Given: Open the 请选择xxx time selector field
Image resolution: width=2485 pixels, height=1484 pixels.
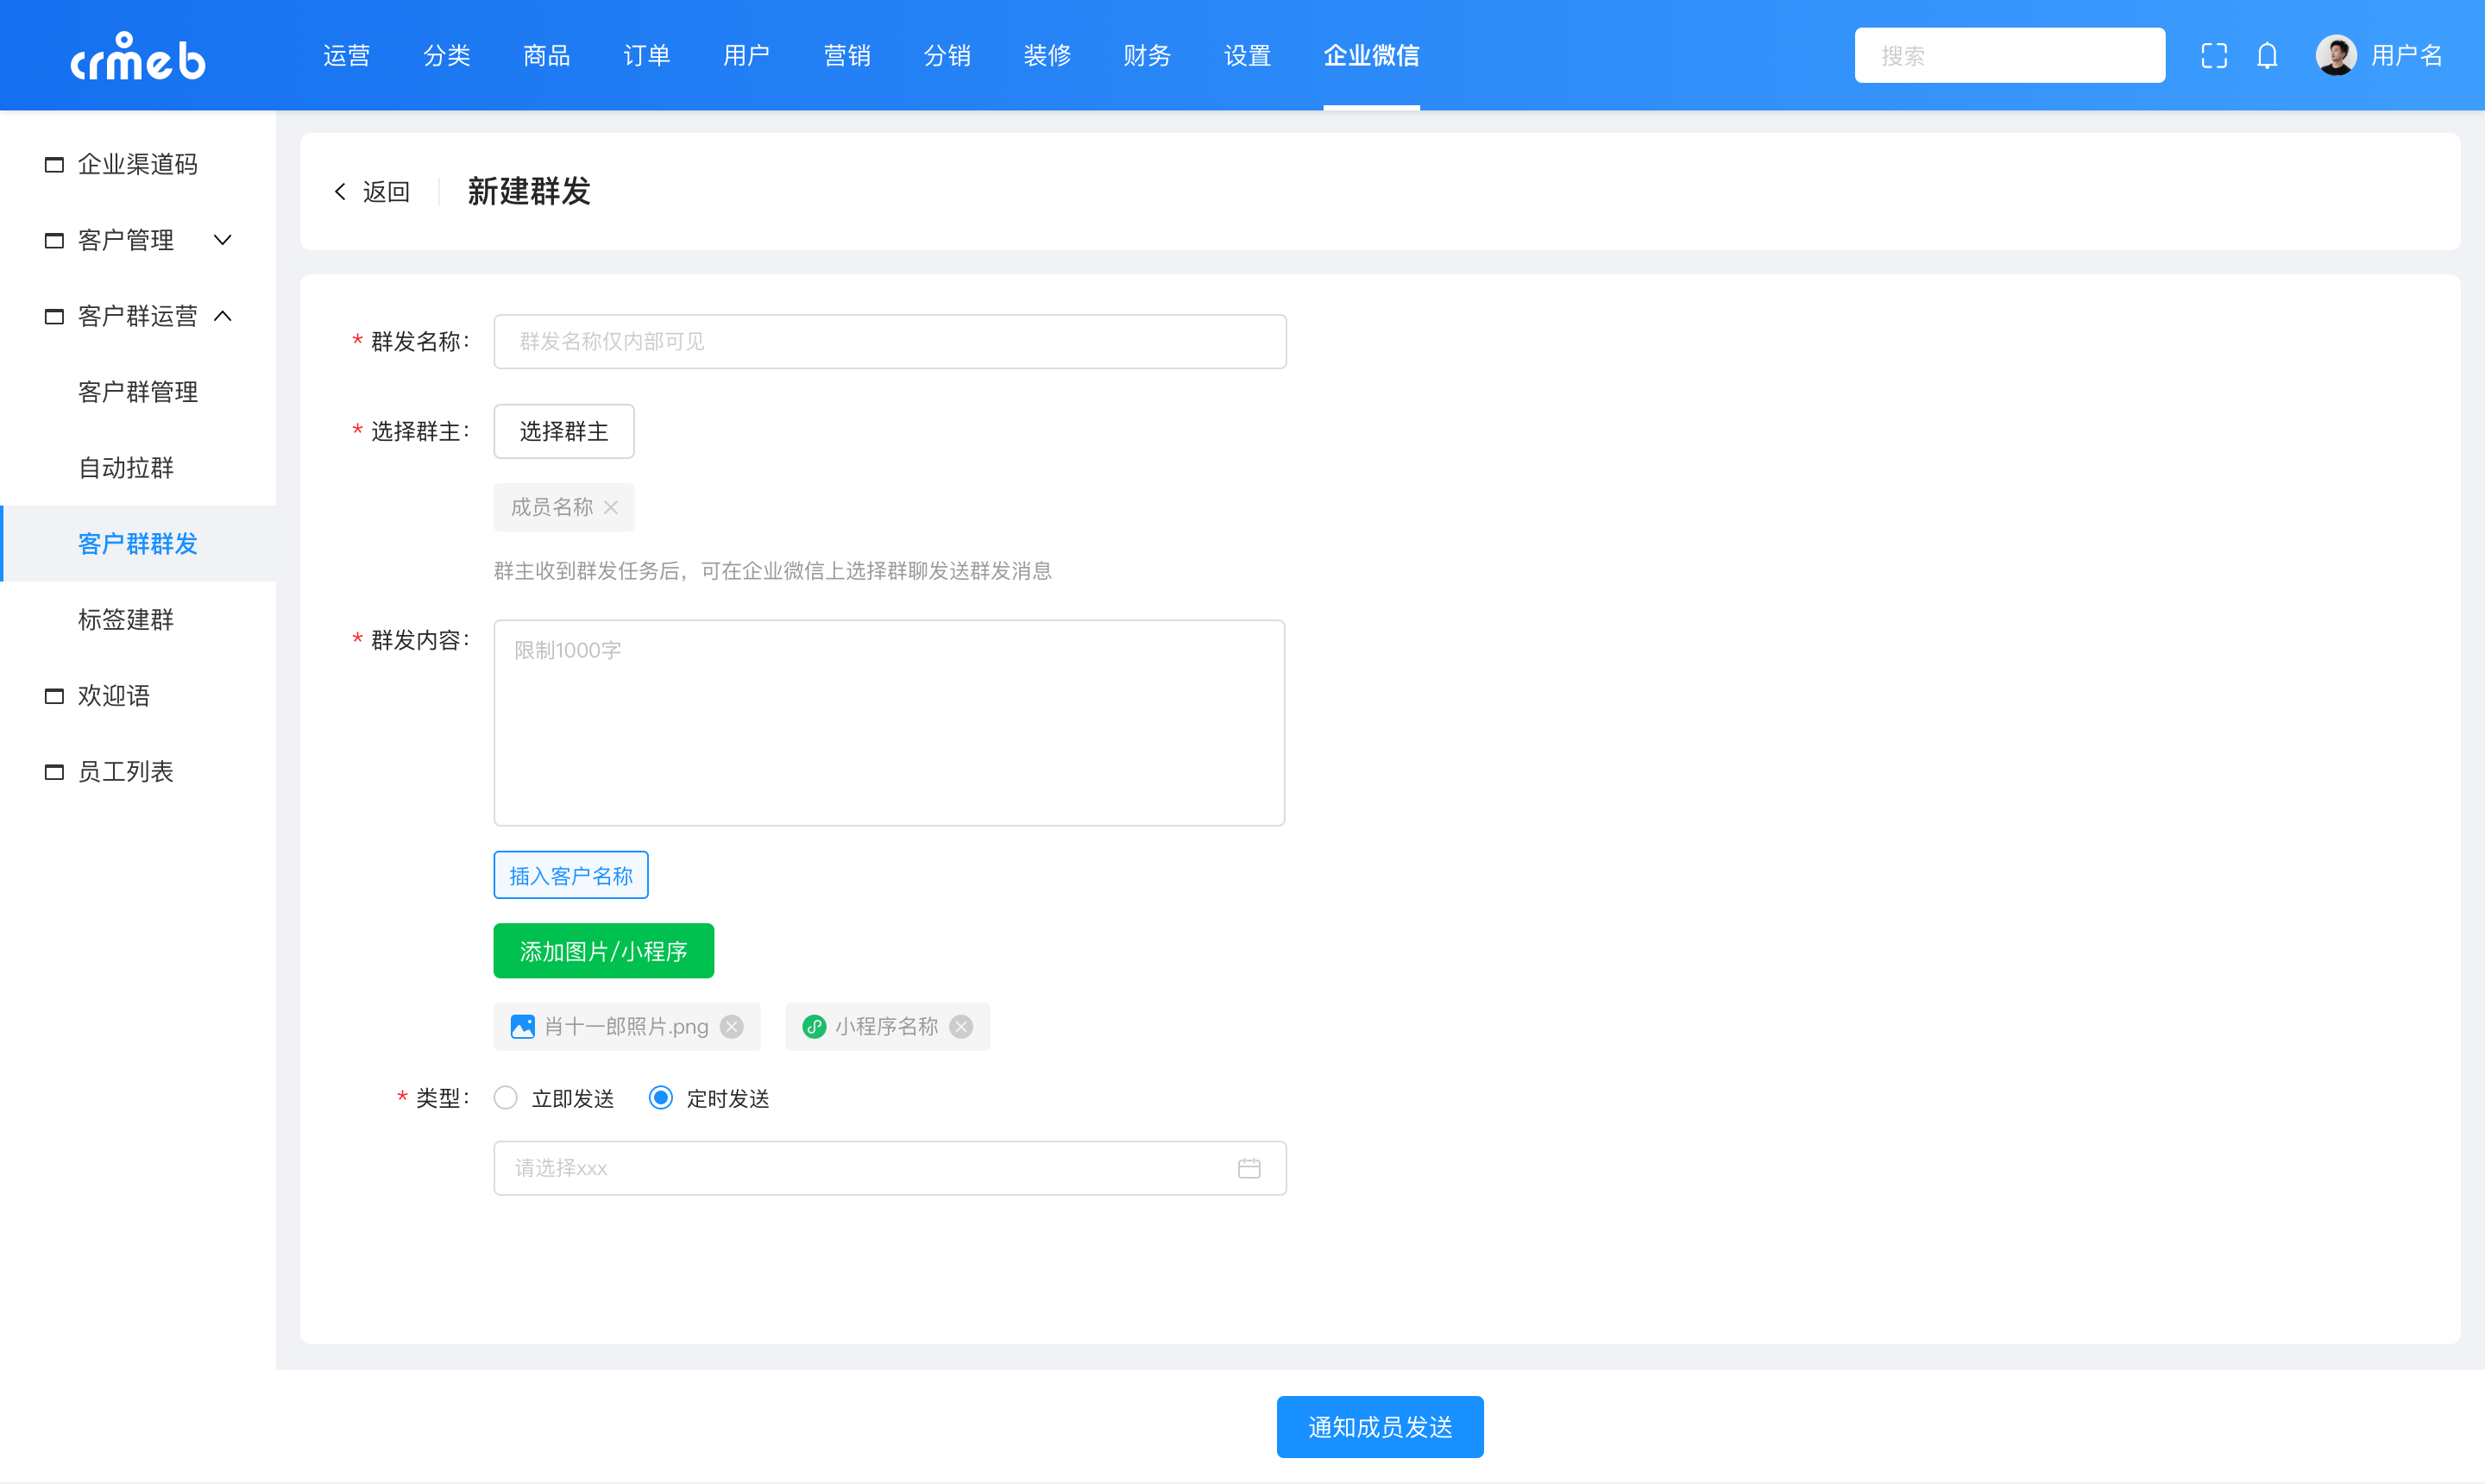Looking at the screenshot, I should [860, 1168].
